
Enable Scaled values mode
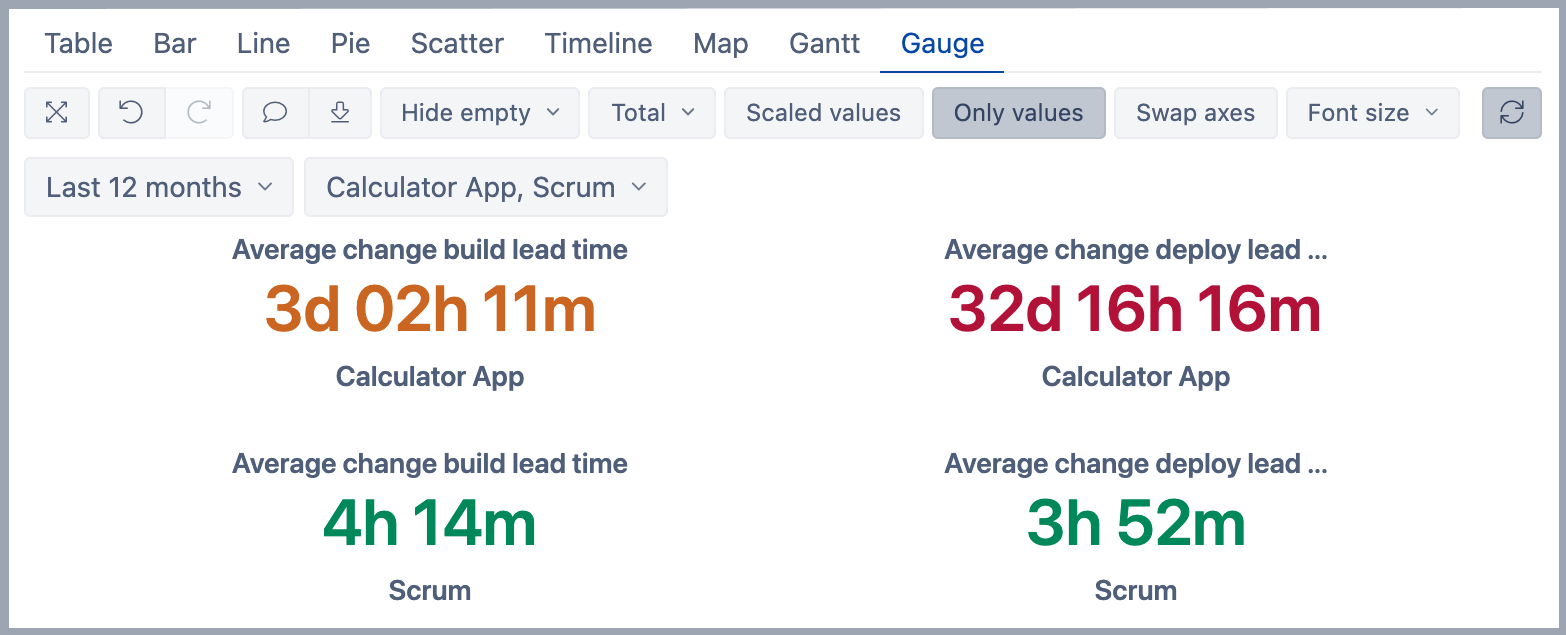tap(823, 113)
